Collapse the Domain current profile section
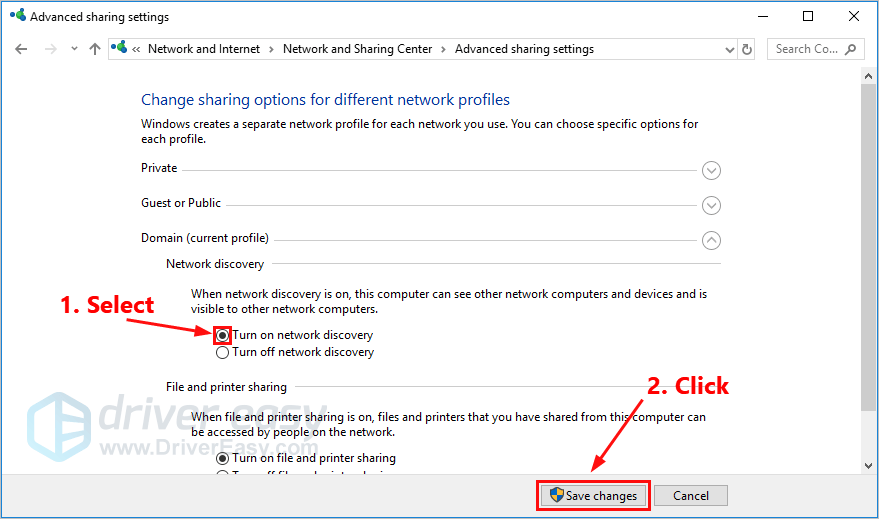This screenshot has width=879, height=519. [x=711, y=240]
